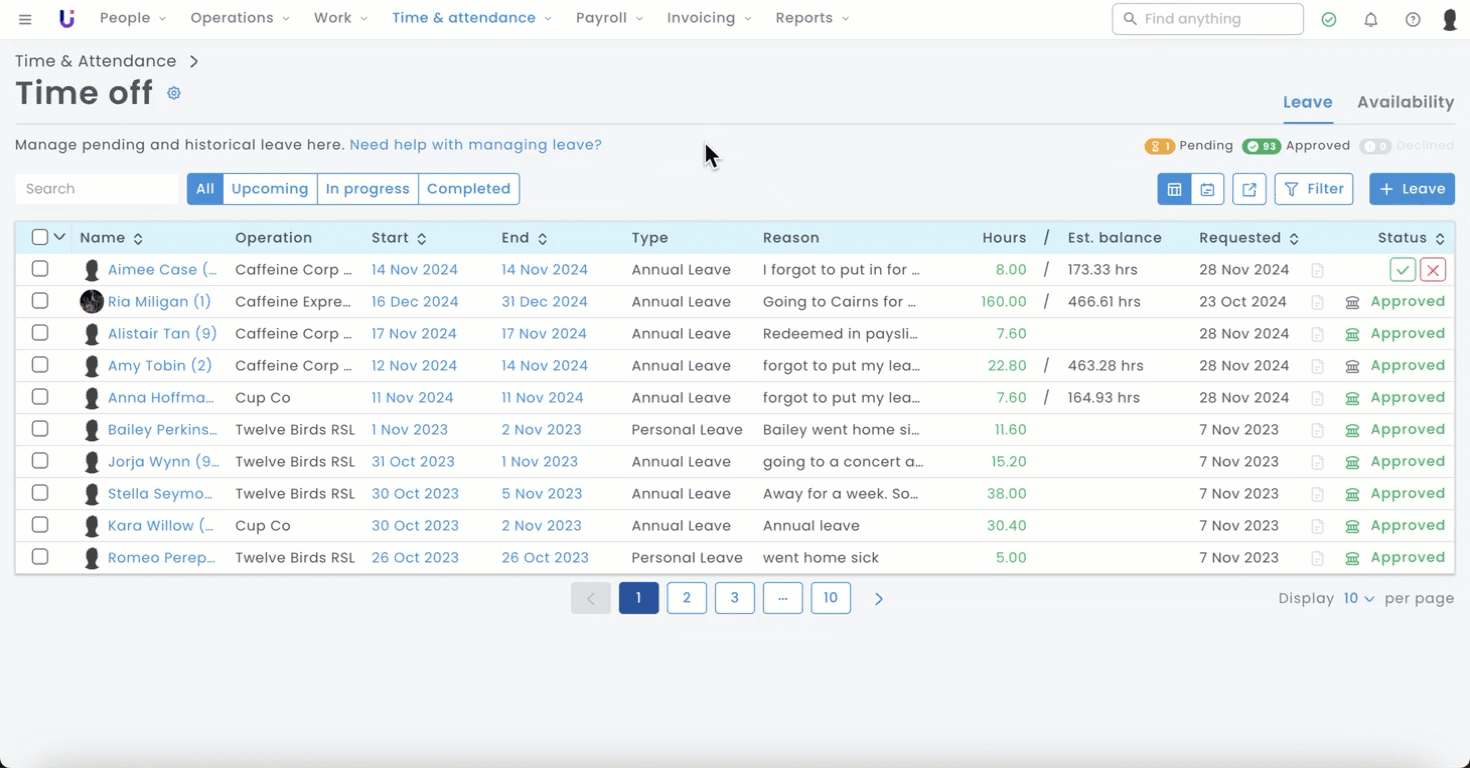Switch to calendar view icon
This screenshot has width=1470, height=768.
tap(1207, 189)
